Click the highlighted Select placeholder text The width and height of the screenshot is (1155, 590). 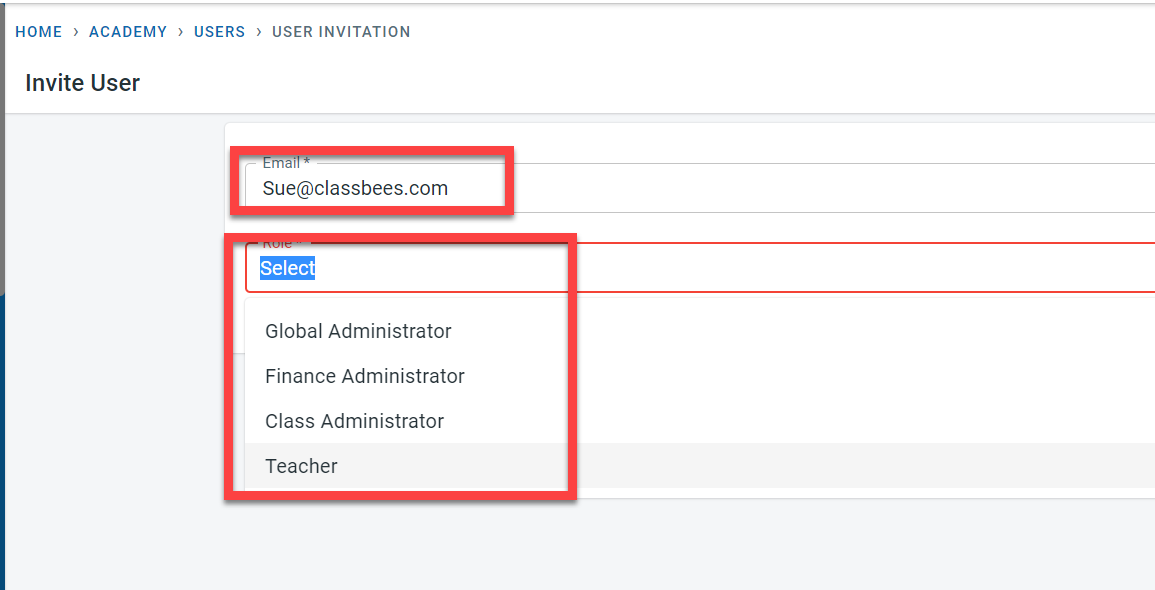pos(288,268)
